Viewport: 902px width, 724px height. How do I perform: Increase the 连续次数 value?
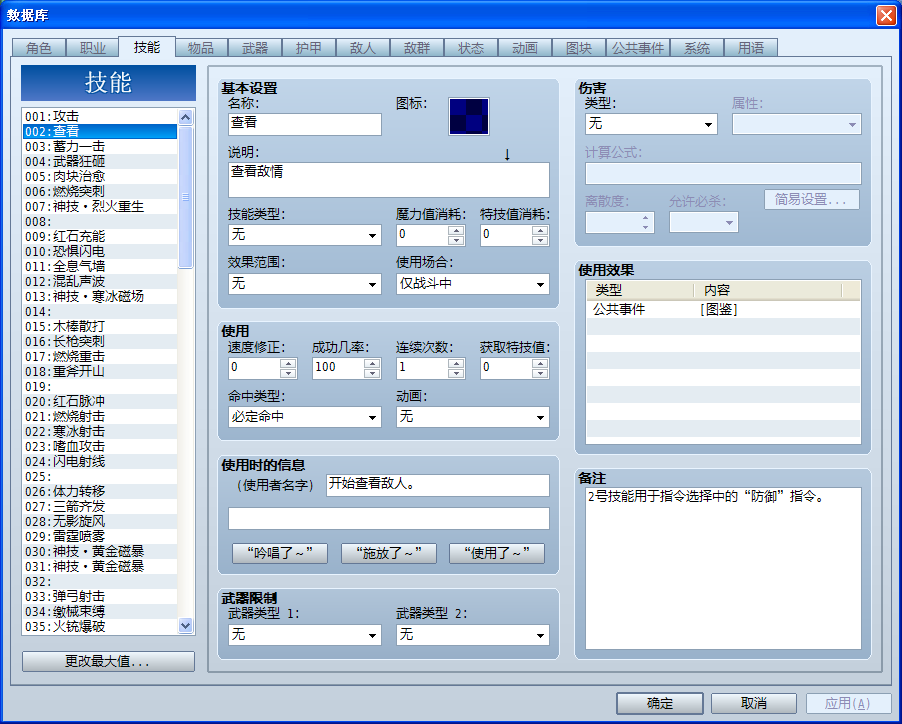[x=456, y=363]
